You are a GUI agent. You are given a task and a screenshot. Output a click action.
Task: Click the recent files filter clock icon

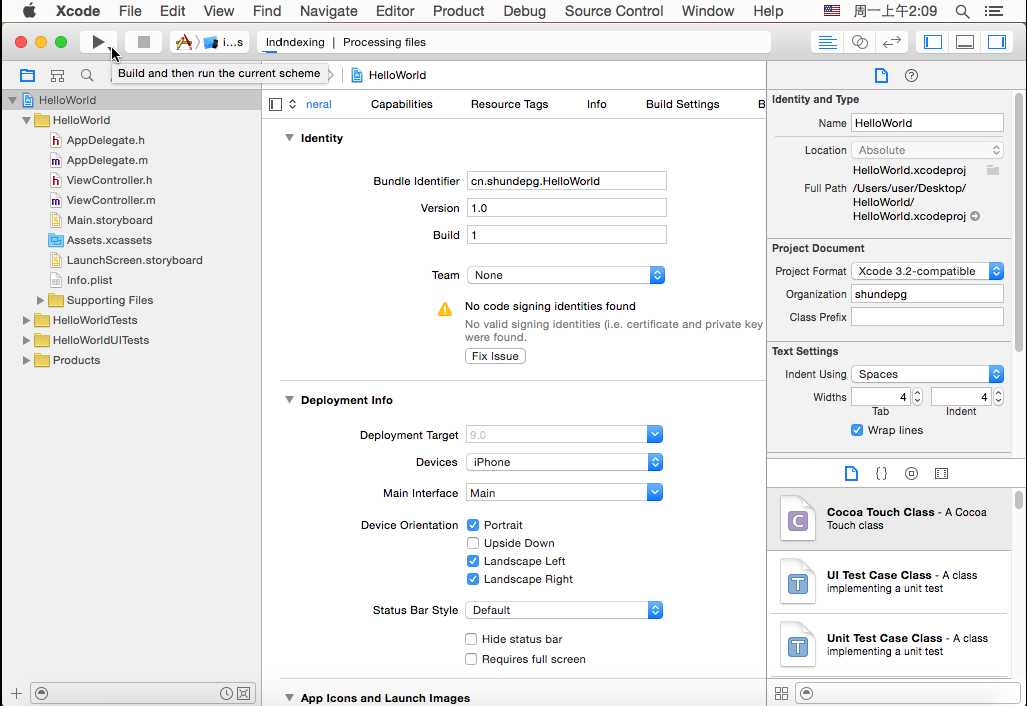tap(226, 693)
